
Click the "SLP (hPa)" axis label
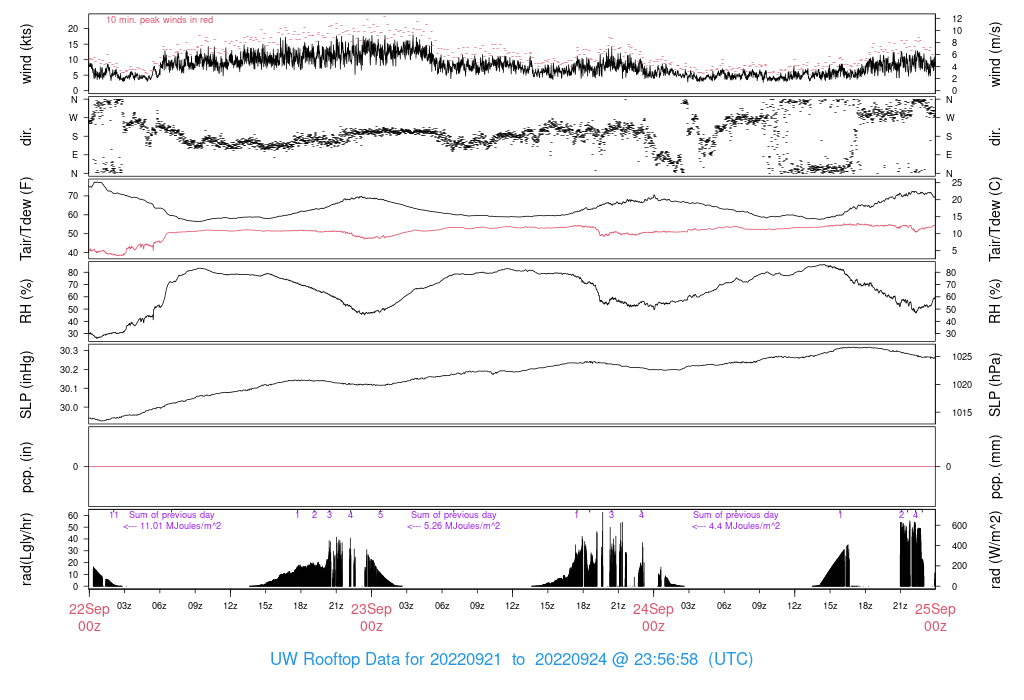pyautogui.click(x=995, y=385)
